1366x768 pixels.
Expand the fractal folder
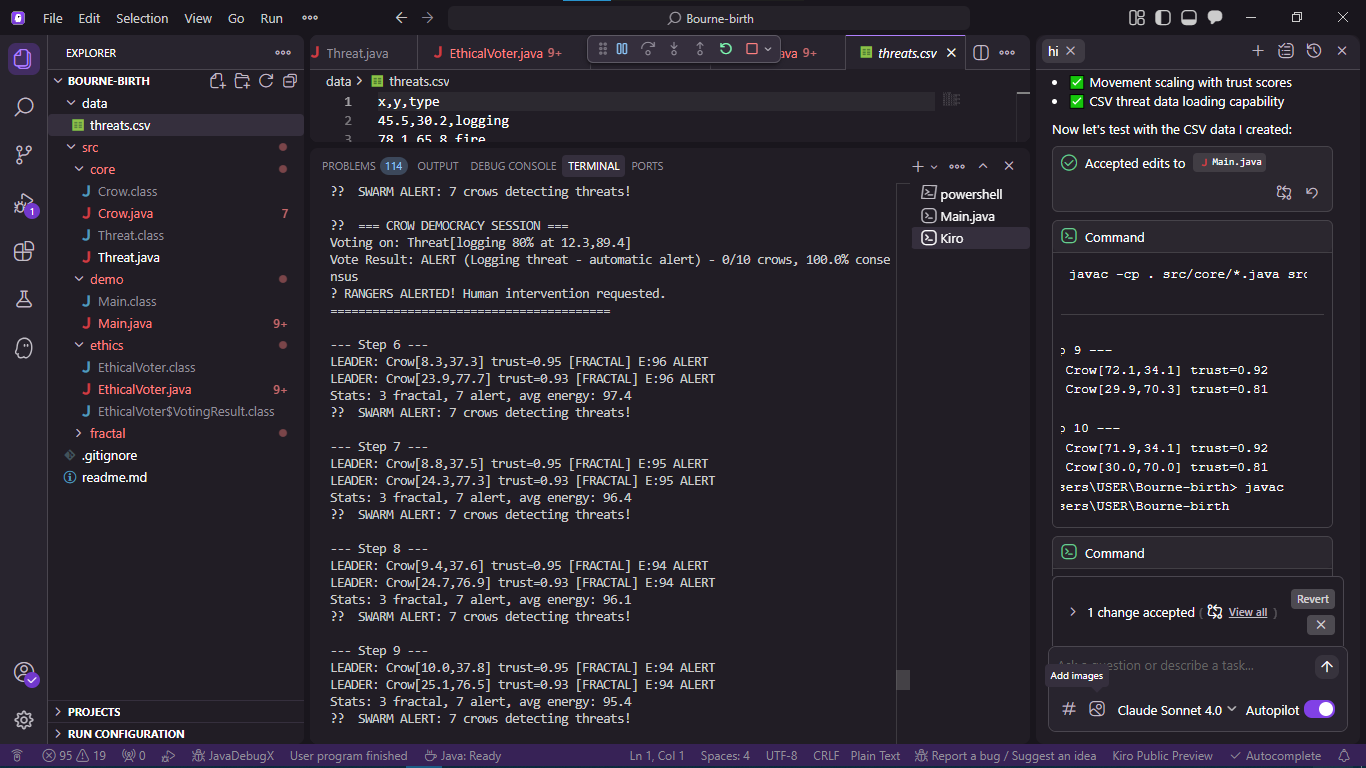pos(107,433)
